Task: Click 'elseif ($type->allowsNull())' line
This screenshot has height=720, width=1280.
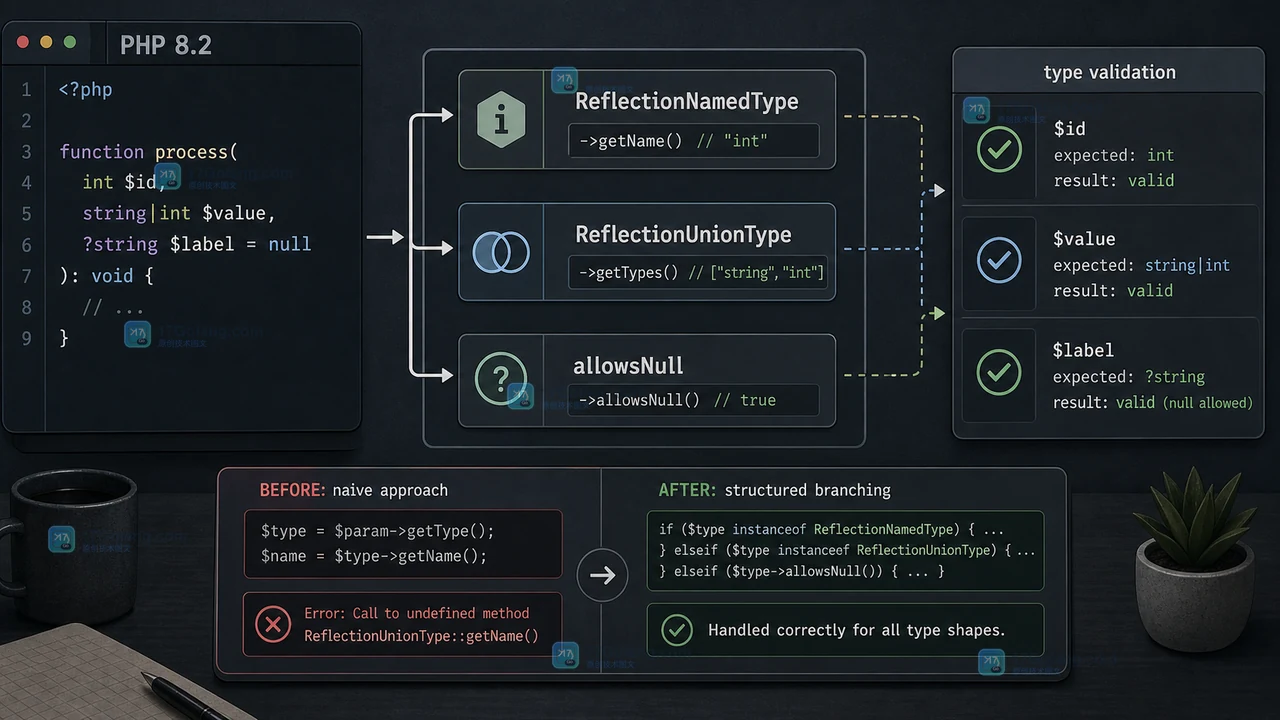Action: tap(802, 572)
